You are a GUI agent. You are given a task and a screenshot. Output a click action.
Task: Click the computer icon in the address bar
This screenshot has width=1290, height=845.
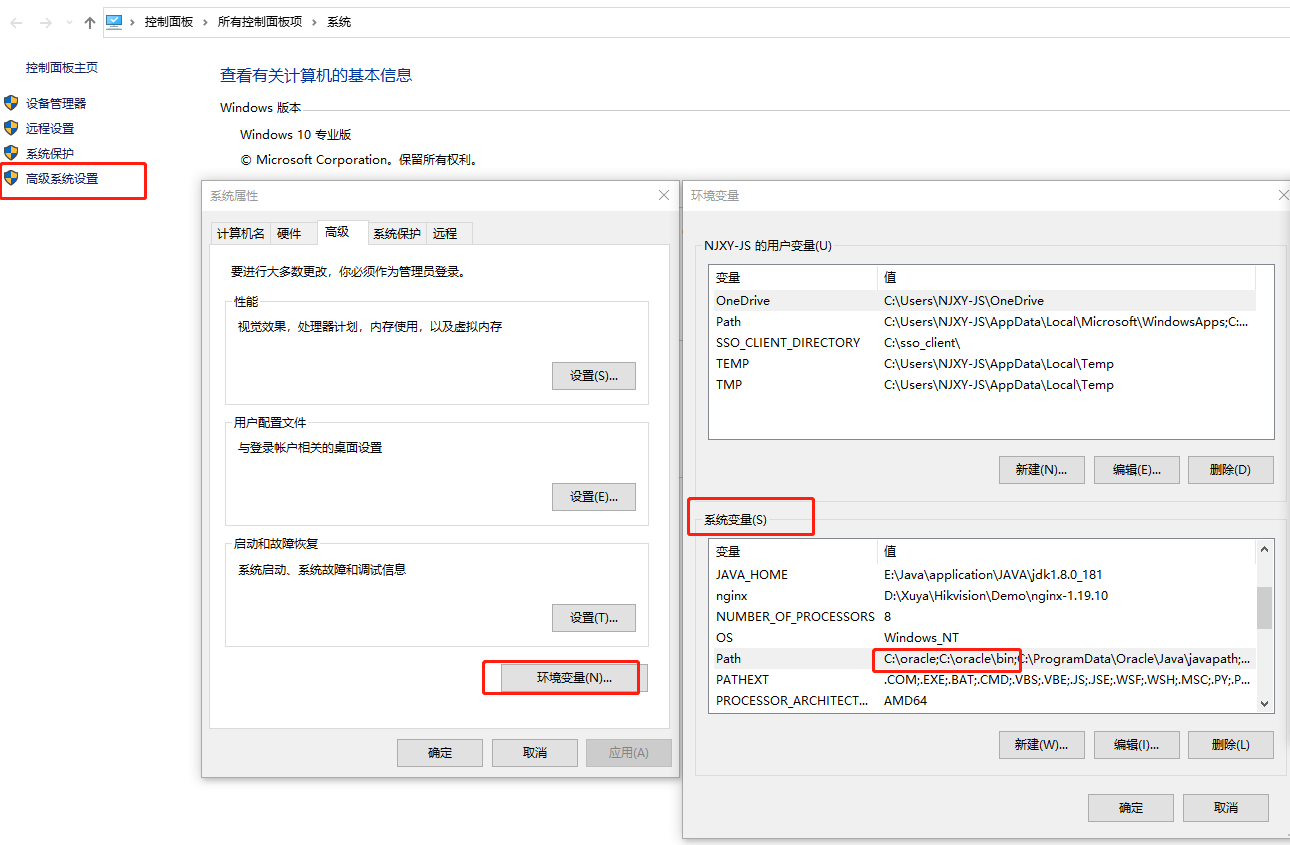pos(113,21)
